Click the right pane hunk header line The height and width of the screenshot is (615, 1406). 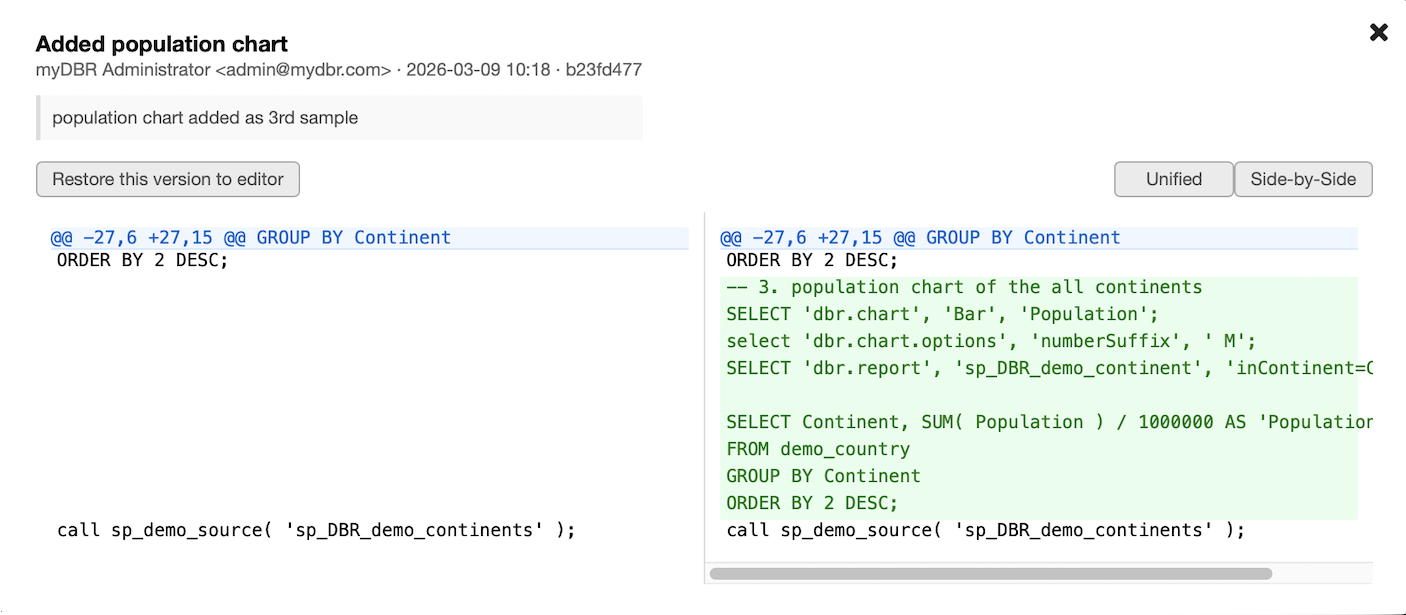[x=920, y=238]
